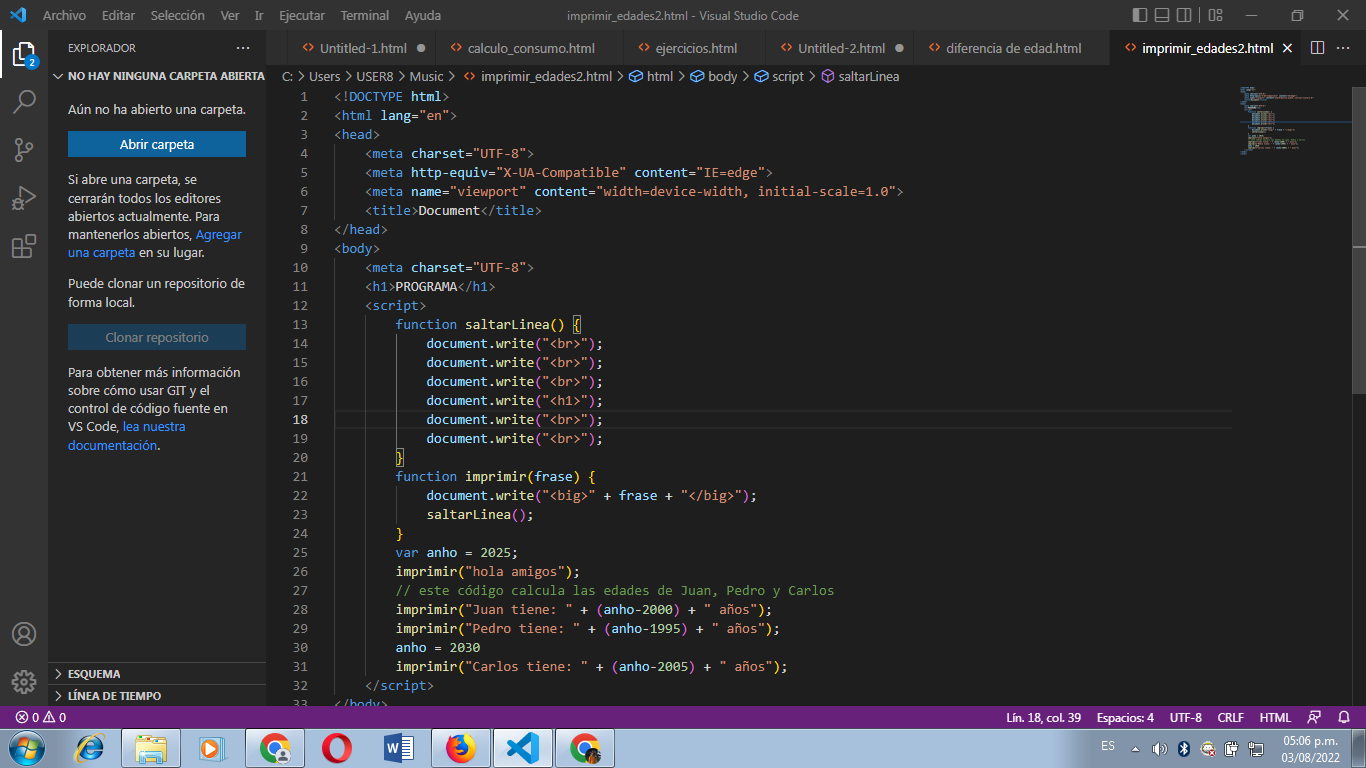The height and width of the screenshot is (768, 1366).
Task: Open the Terminal menu
Action: [x=365, y=16]
